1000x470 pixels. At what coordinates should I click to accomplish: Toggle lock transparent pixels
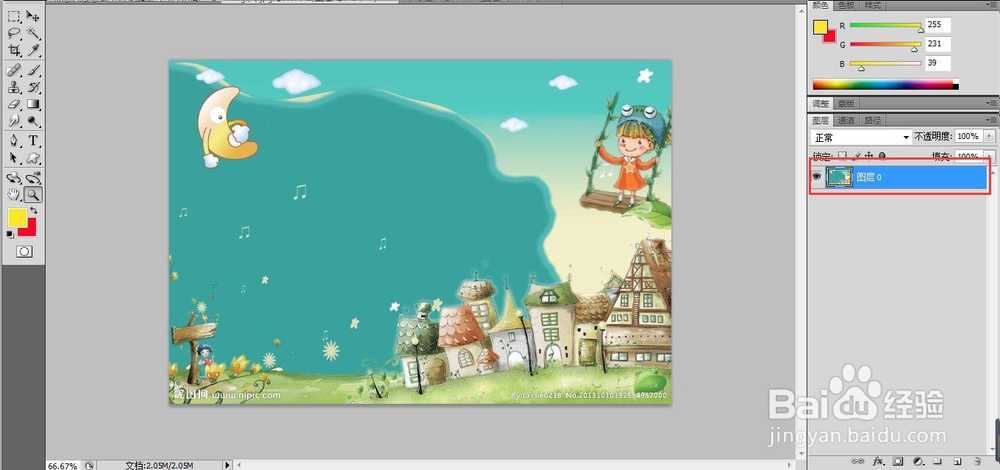pyautogui.click(x=842, y=155)
